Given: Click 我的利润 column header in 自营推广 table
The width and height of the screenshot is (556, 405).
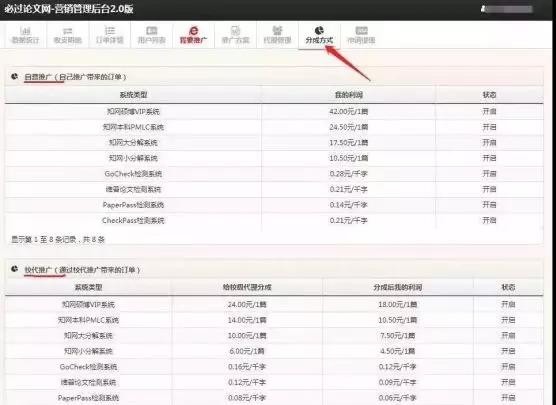Looking at the screenshot, I should (349, 95).
